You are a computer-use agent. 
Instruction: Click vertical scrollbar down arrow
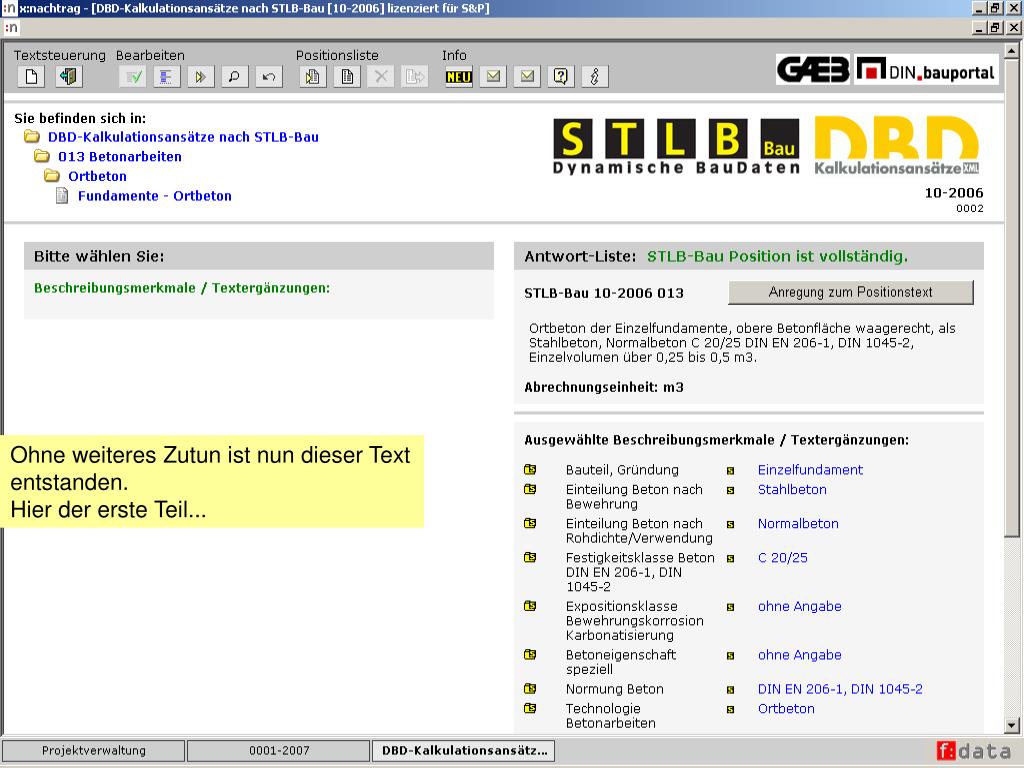[1012, 725]
